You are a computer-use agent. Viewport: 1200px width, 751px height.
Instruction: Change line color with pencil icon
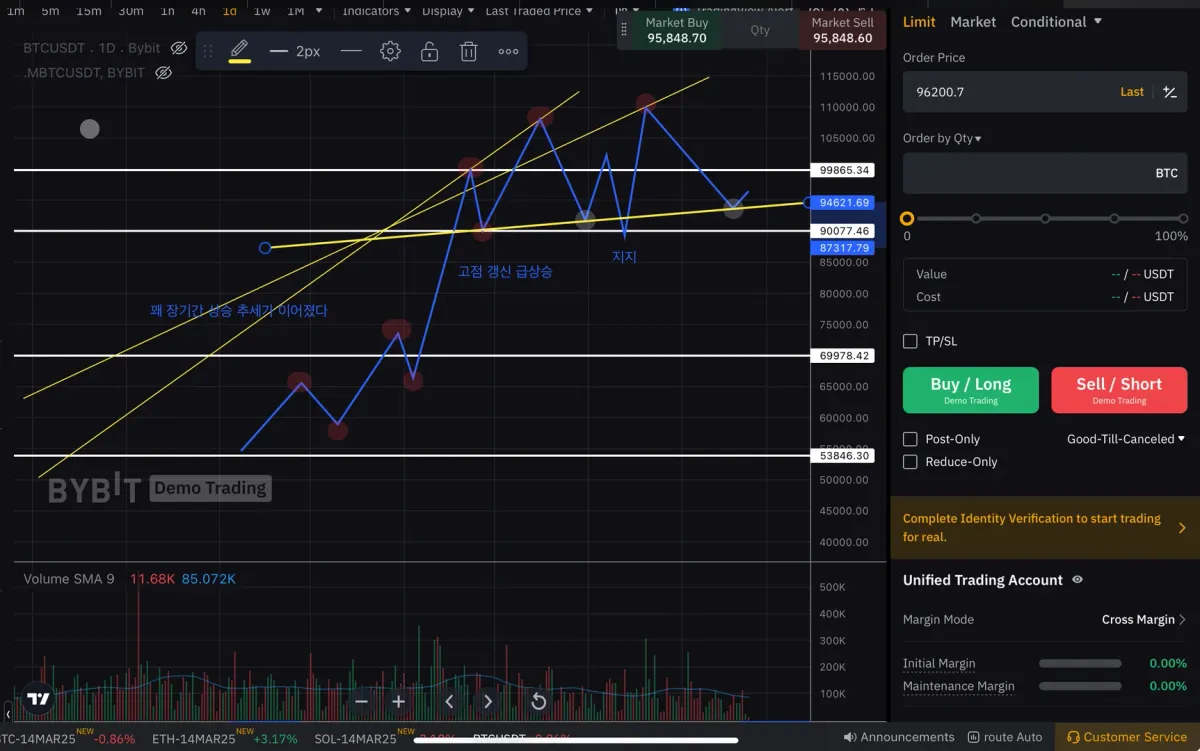[x=239, y=50]
